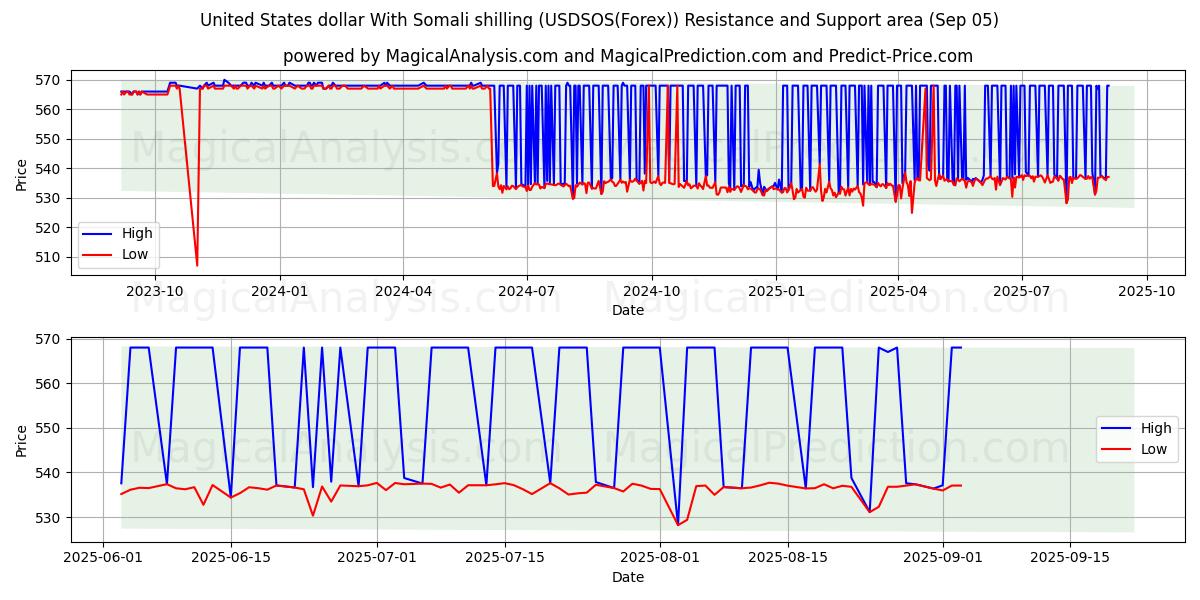Viewport: 1200px width, 600px height.
Task: Click the 570 value on bottom price axis
Action: pyautogui.click(x=50, y=339)
